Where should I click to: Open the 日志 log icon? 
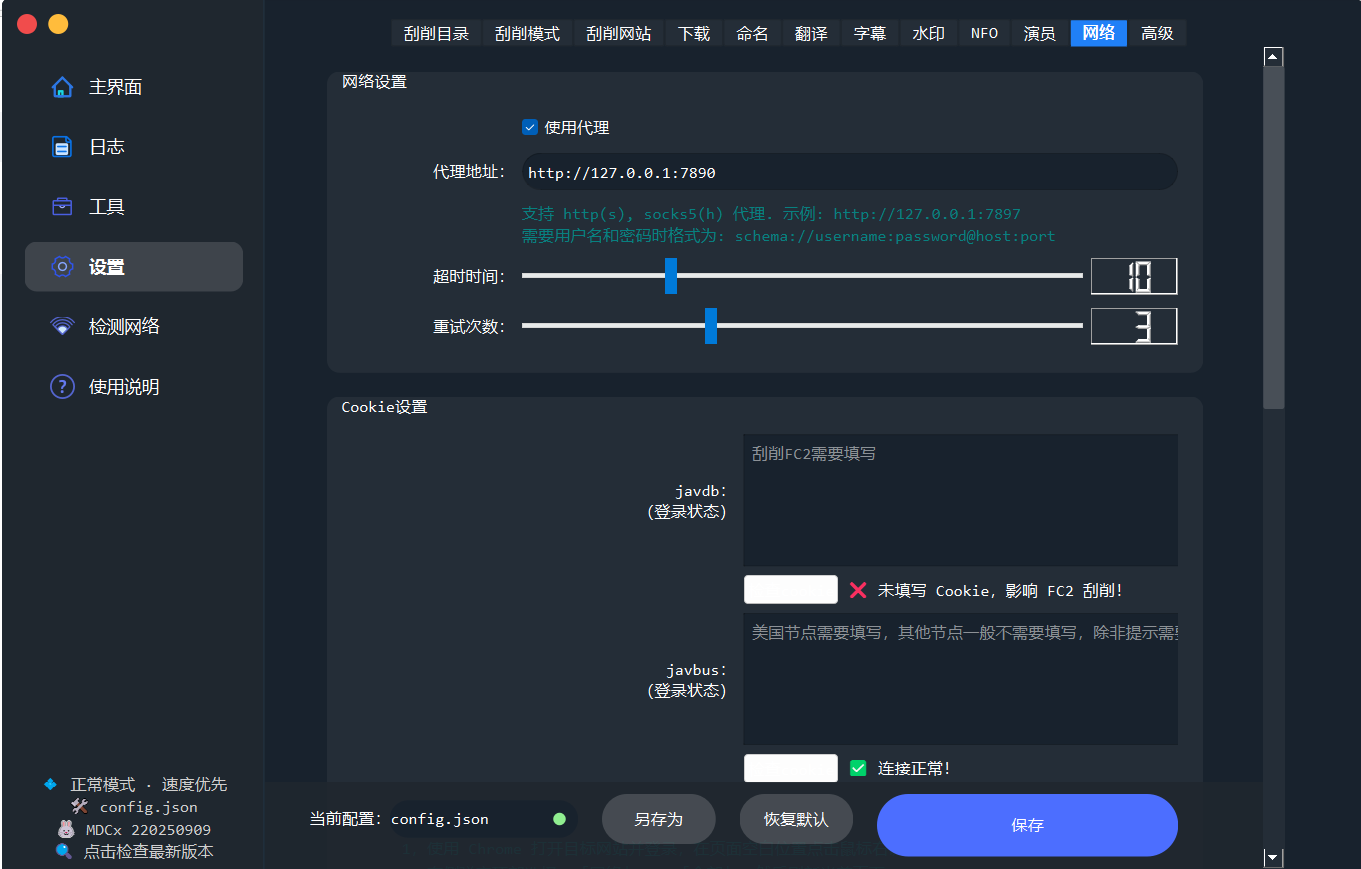(x=62, y=147)
